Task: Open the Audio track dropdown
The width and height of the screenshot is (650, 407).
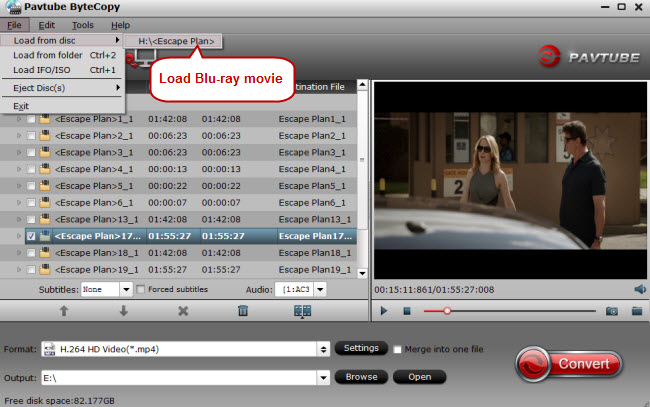Action: point(320,289)
